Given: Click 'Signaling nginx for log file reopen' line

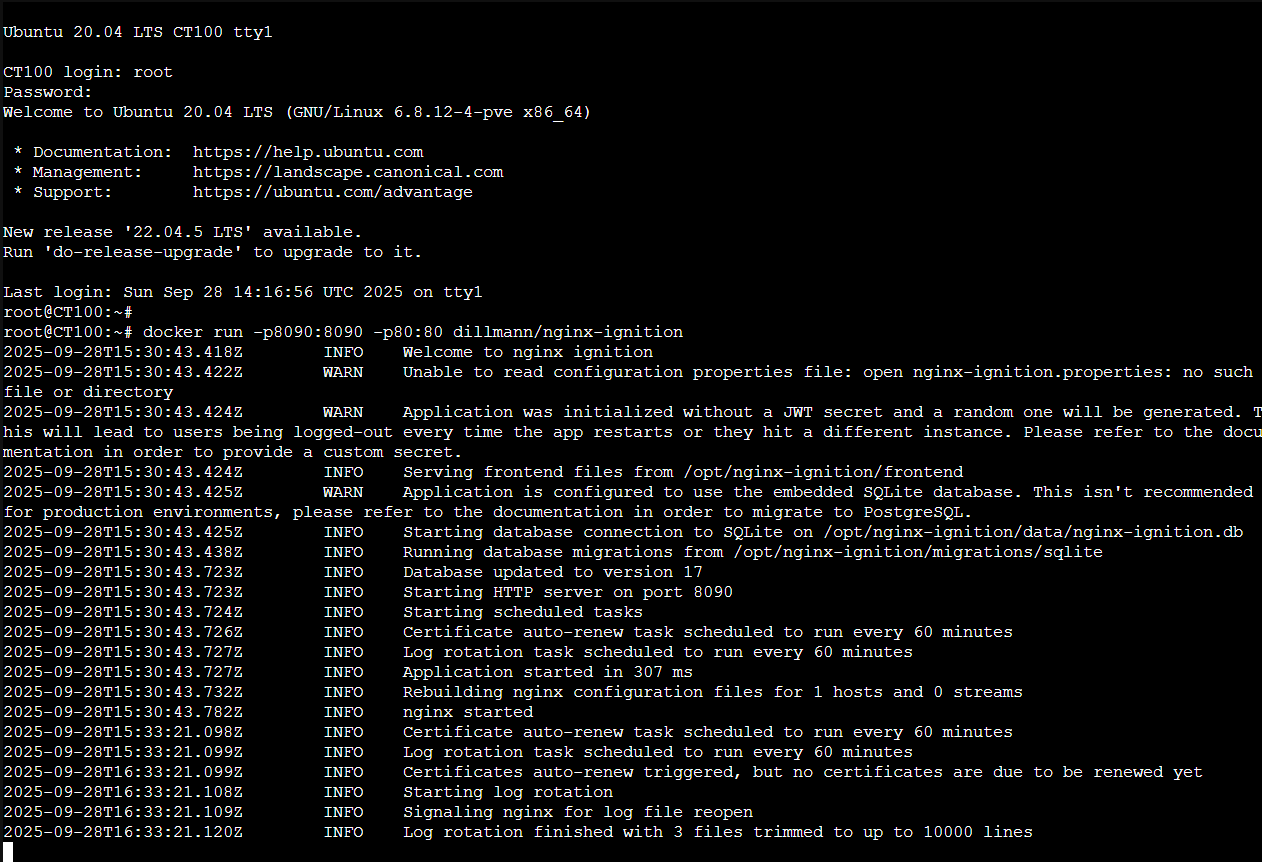Looking at the screenshot, I should coord(577,812).
